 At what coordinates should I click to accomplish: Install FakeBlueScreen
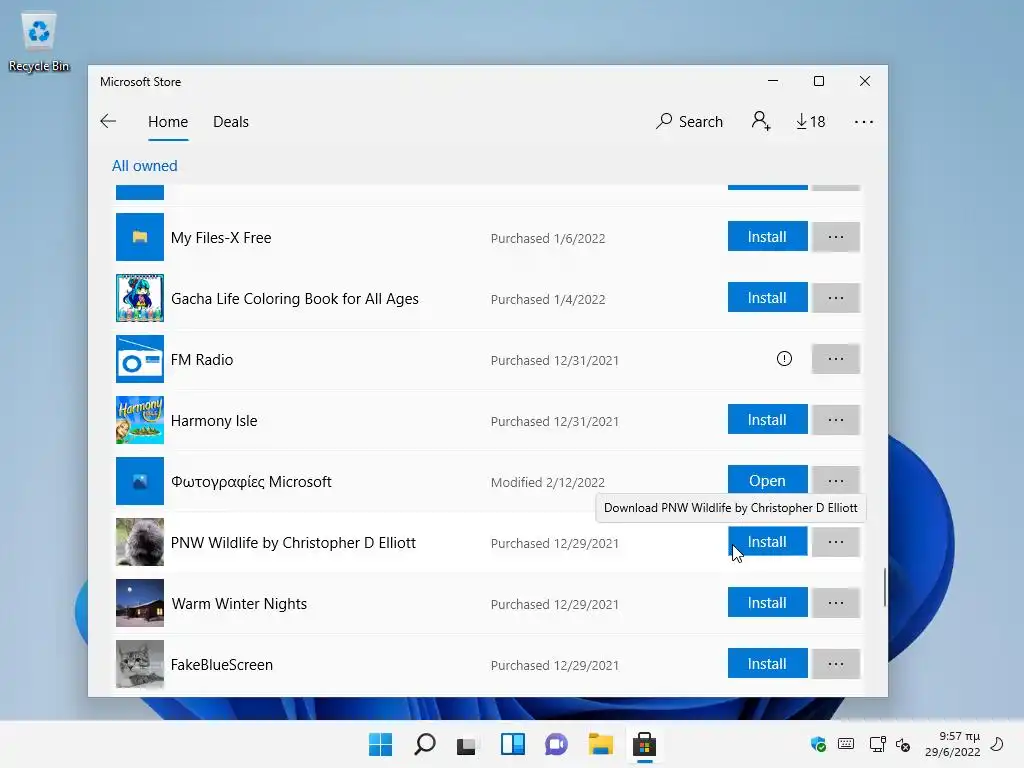tap(767, 664)
